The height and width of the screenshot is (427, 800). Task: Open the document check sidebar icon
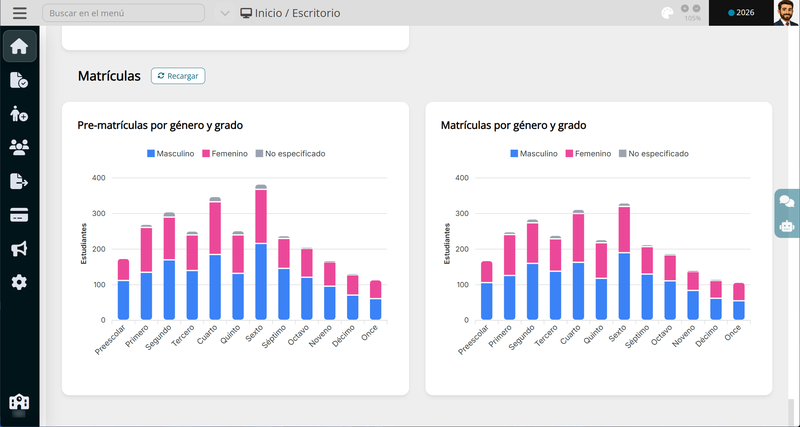[19, 80]
